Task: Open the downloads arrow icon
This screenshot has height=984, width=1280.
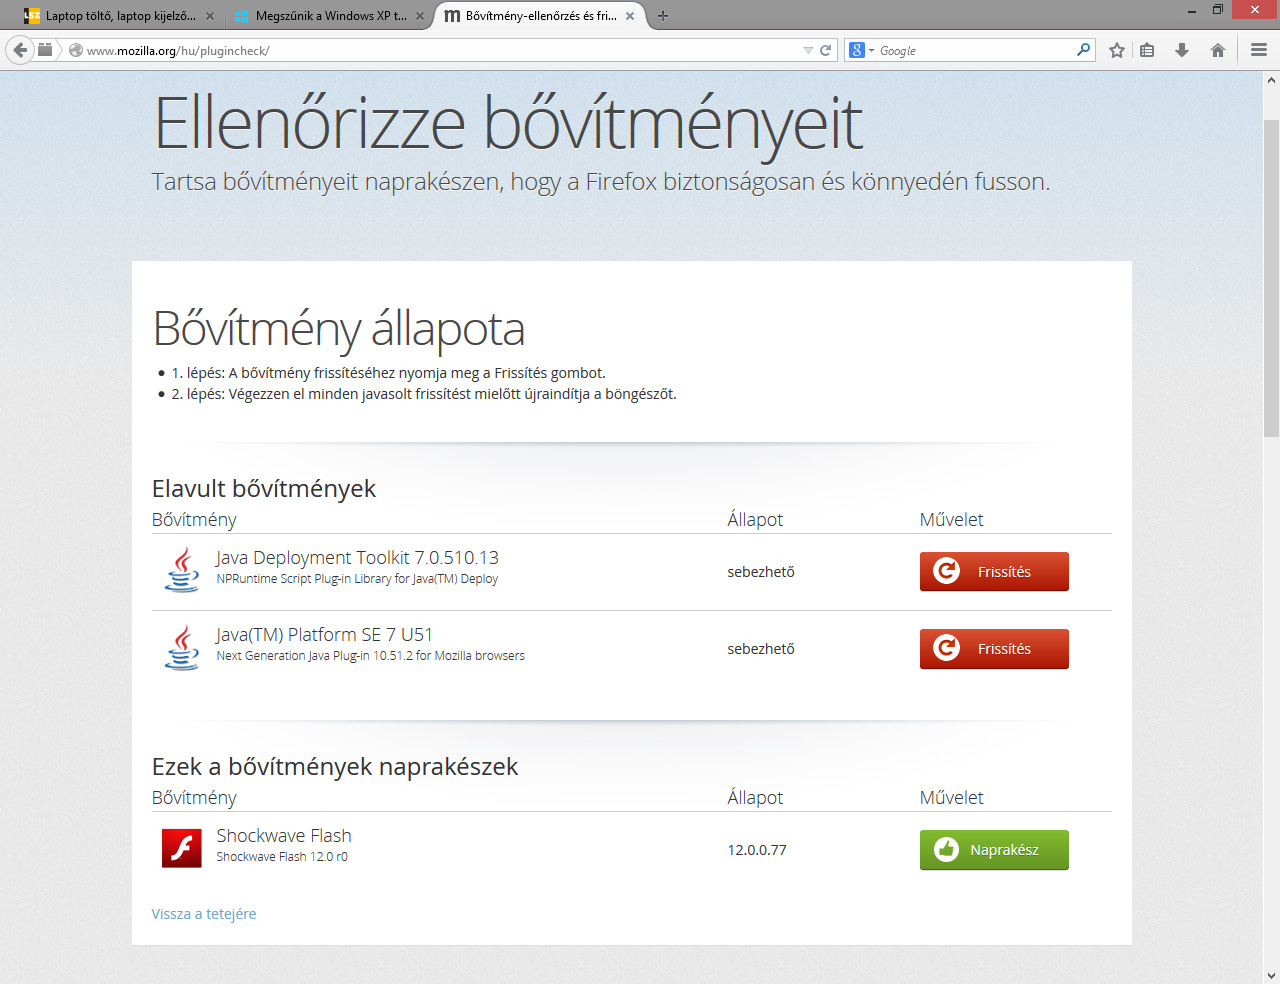Action: pos(1182,50)
